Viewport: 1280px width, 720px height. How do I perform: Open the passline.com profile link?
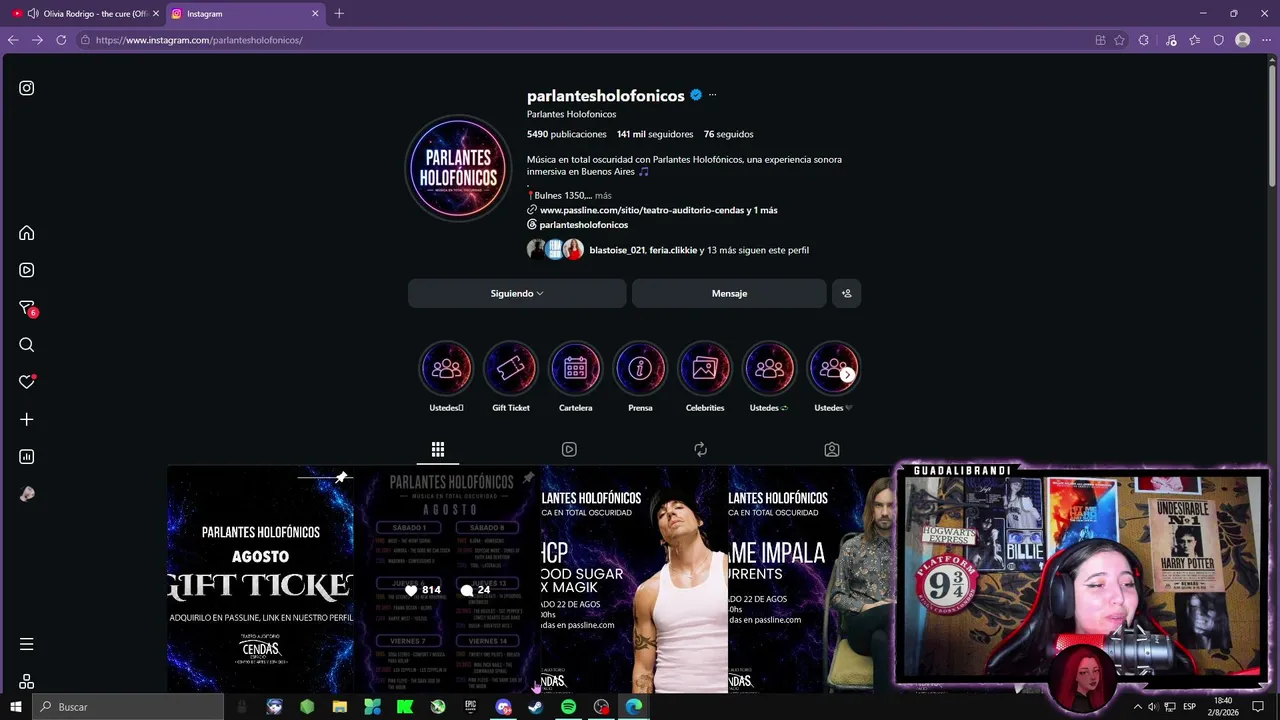click(x=658, y=210)
